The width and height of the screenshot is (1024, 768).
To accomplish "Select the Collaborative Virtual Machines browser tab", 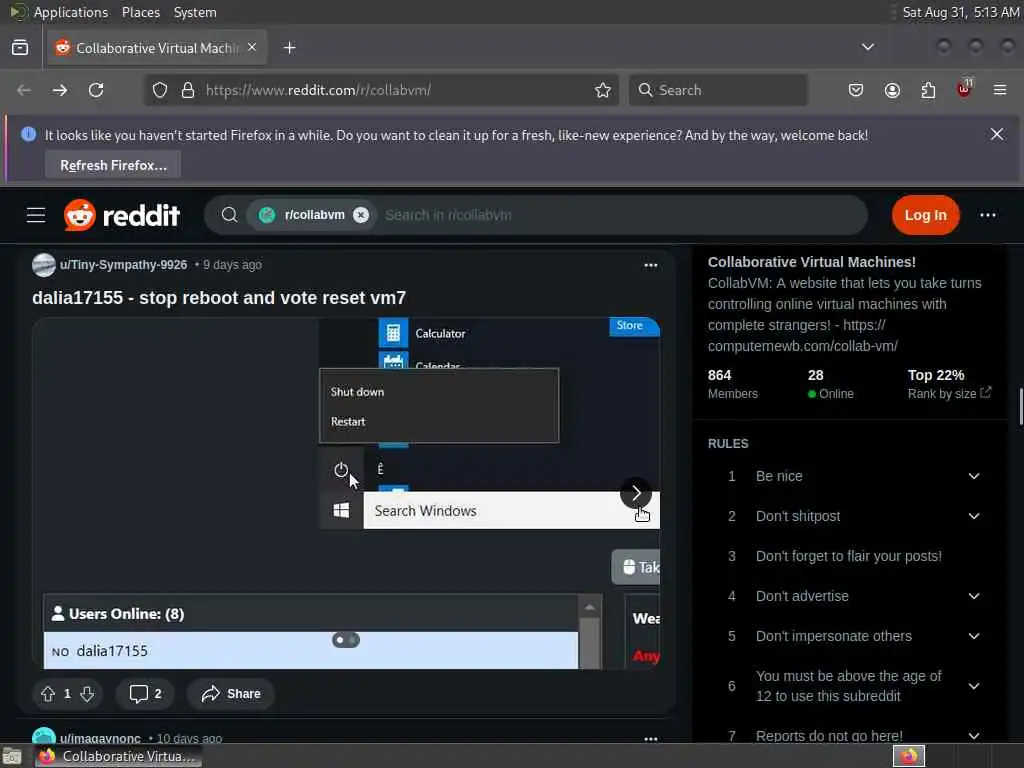I will (x=157, y=48).
